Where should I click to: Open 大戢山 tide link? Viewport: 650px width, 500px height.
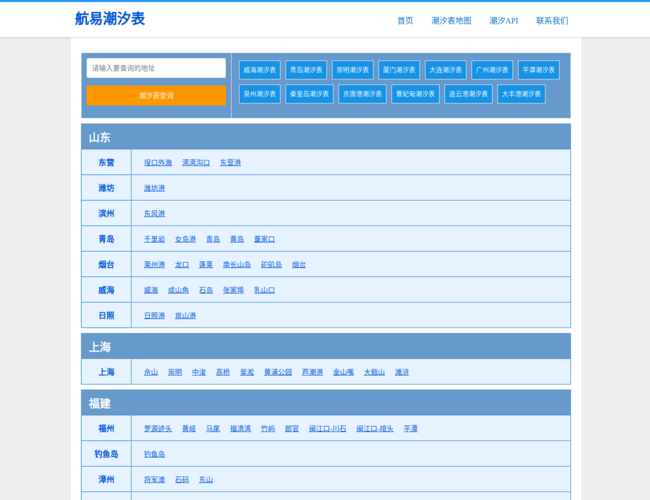coord(374,372)
